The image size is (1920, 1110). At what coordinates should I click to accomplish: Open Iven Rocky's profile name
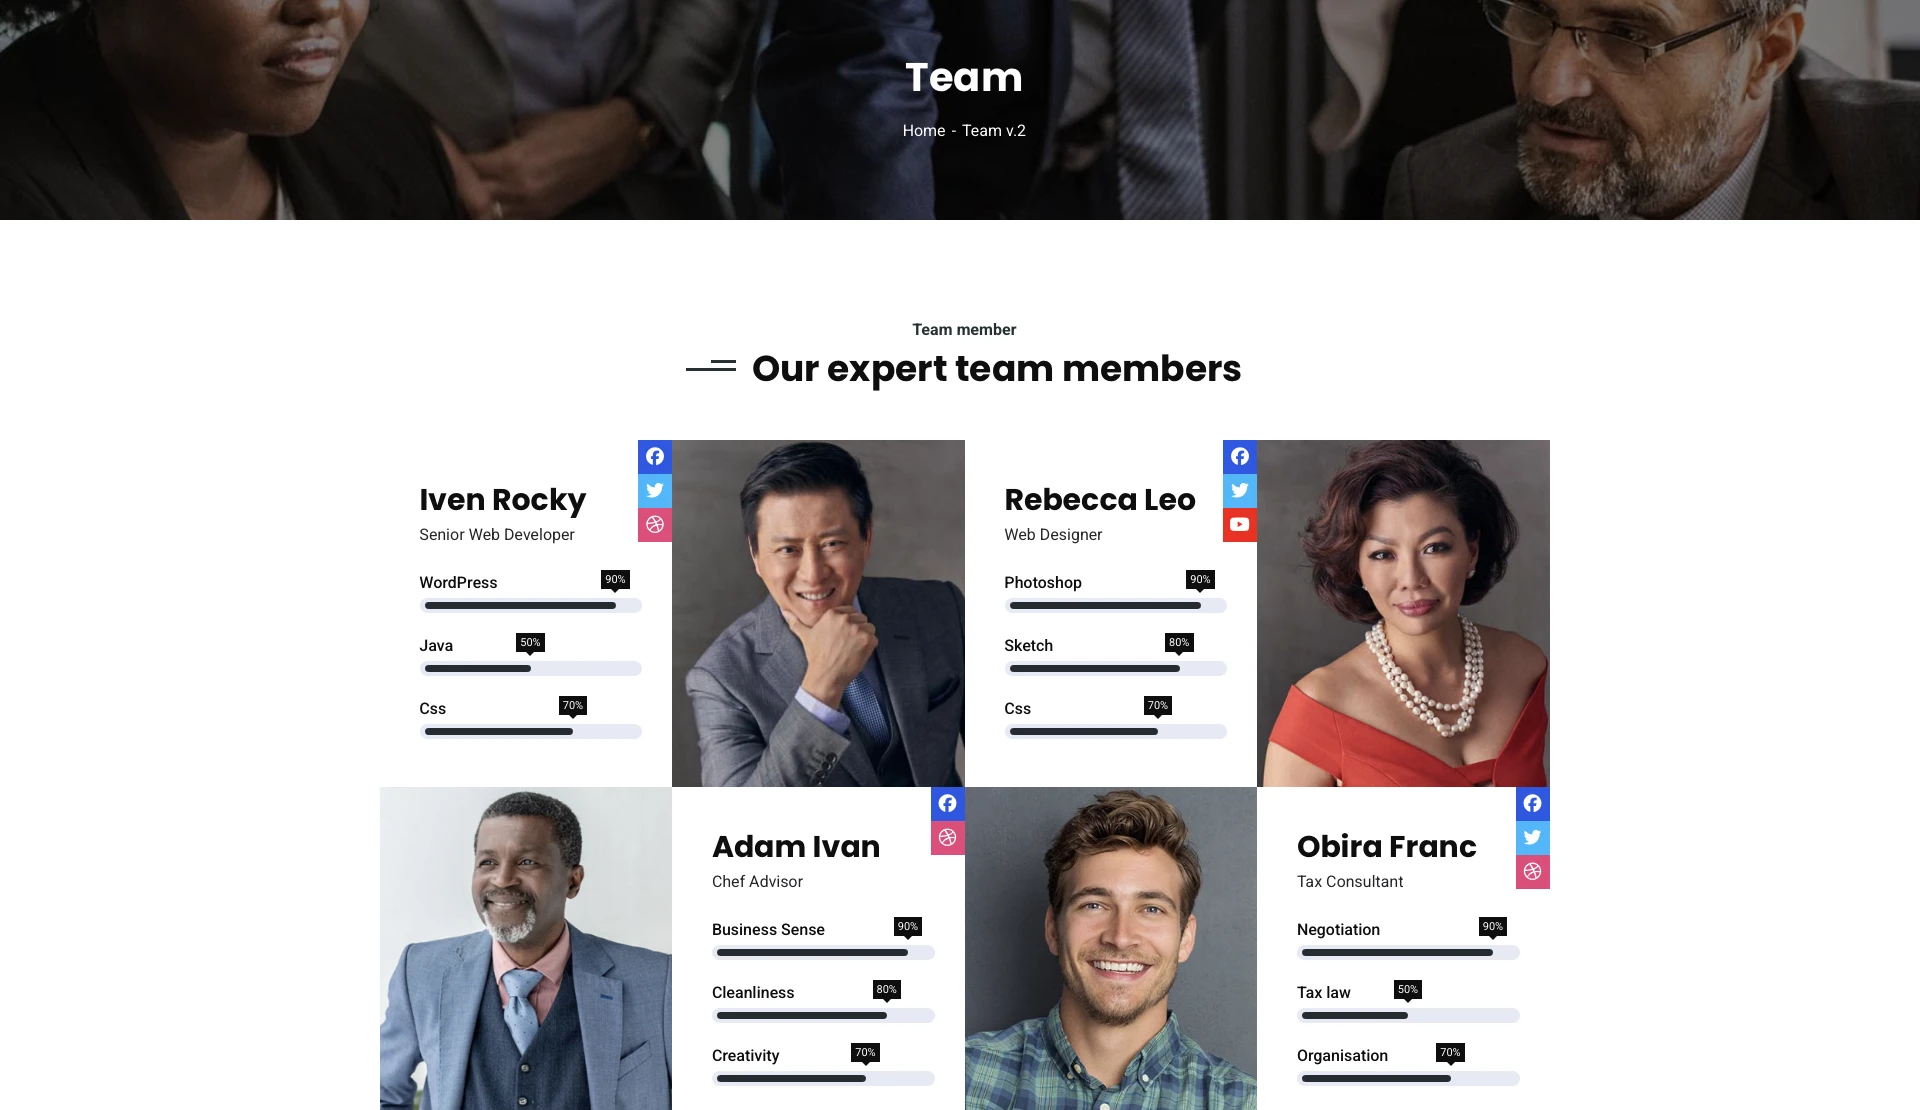[x=502, y=500]
